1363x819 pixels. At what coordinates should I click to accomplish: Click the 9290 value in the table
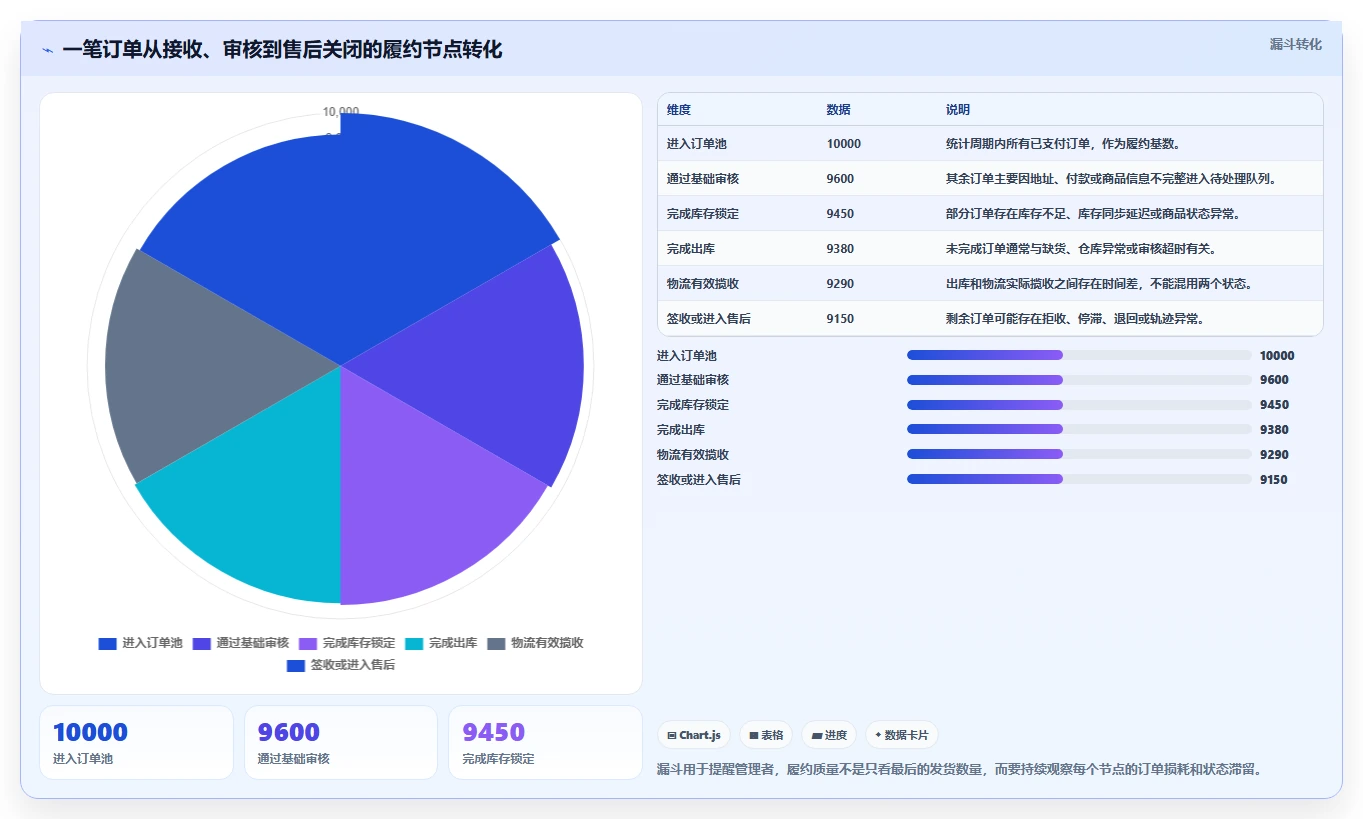coord(841,284)
